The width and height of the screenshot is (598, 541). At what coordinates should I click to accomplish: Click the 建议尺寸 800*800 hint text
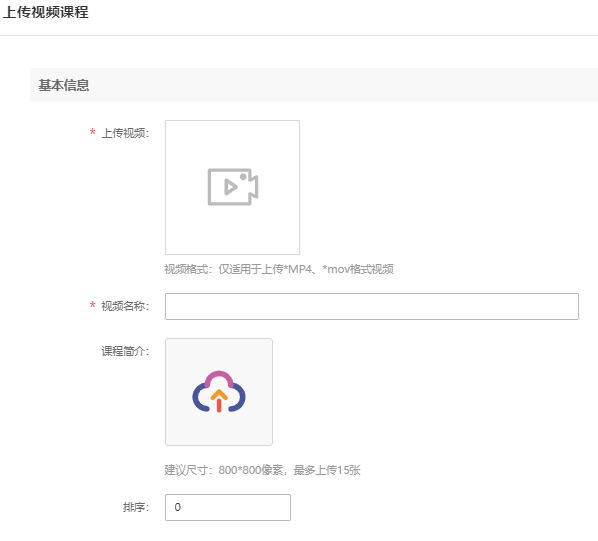pos(262,470)
